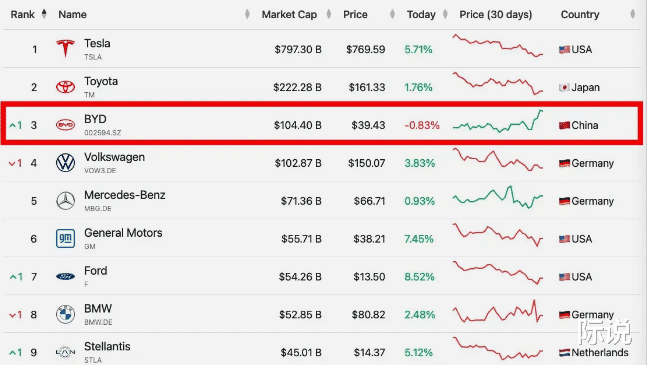The height and width of the screenshot is (365, 647).
Task: Select the China flag in BYD row
Action: [564, 125]
